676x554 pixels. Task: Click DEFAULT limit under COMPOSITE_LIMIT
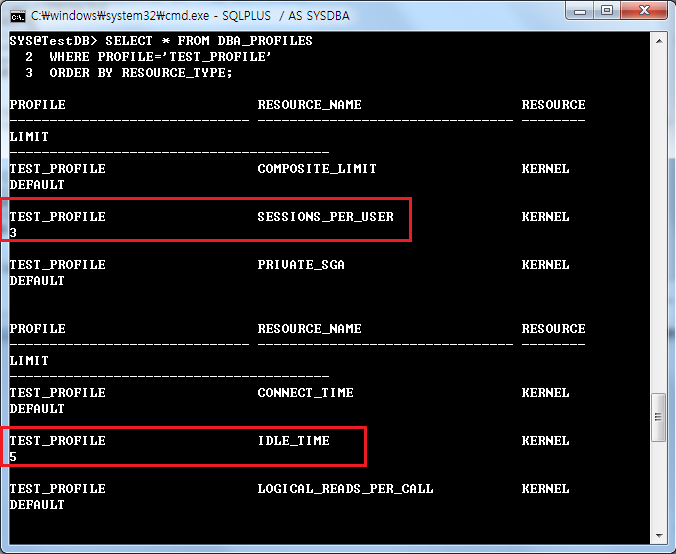pos(37,185)
